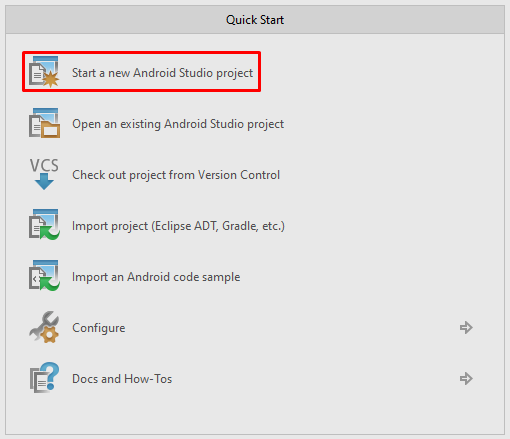
Task: Open an existing Android Studio project
Action: pyautogui.click(x=178, y=124)
